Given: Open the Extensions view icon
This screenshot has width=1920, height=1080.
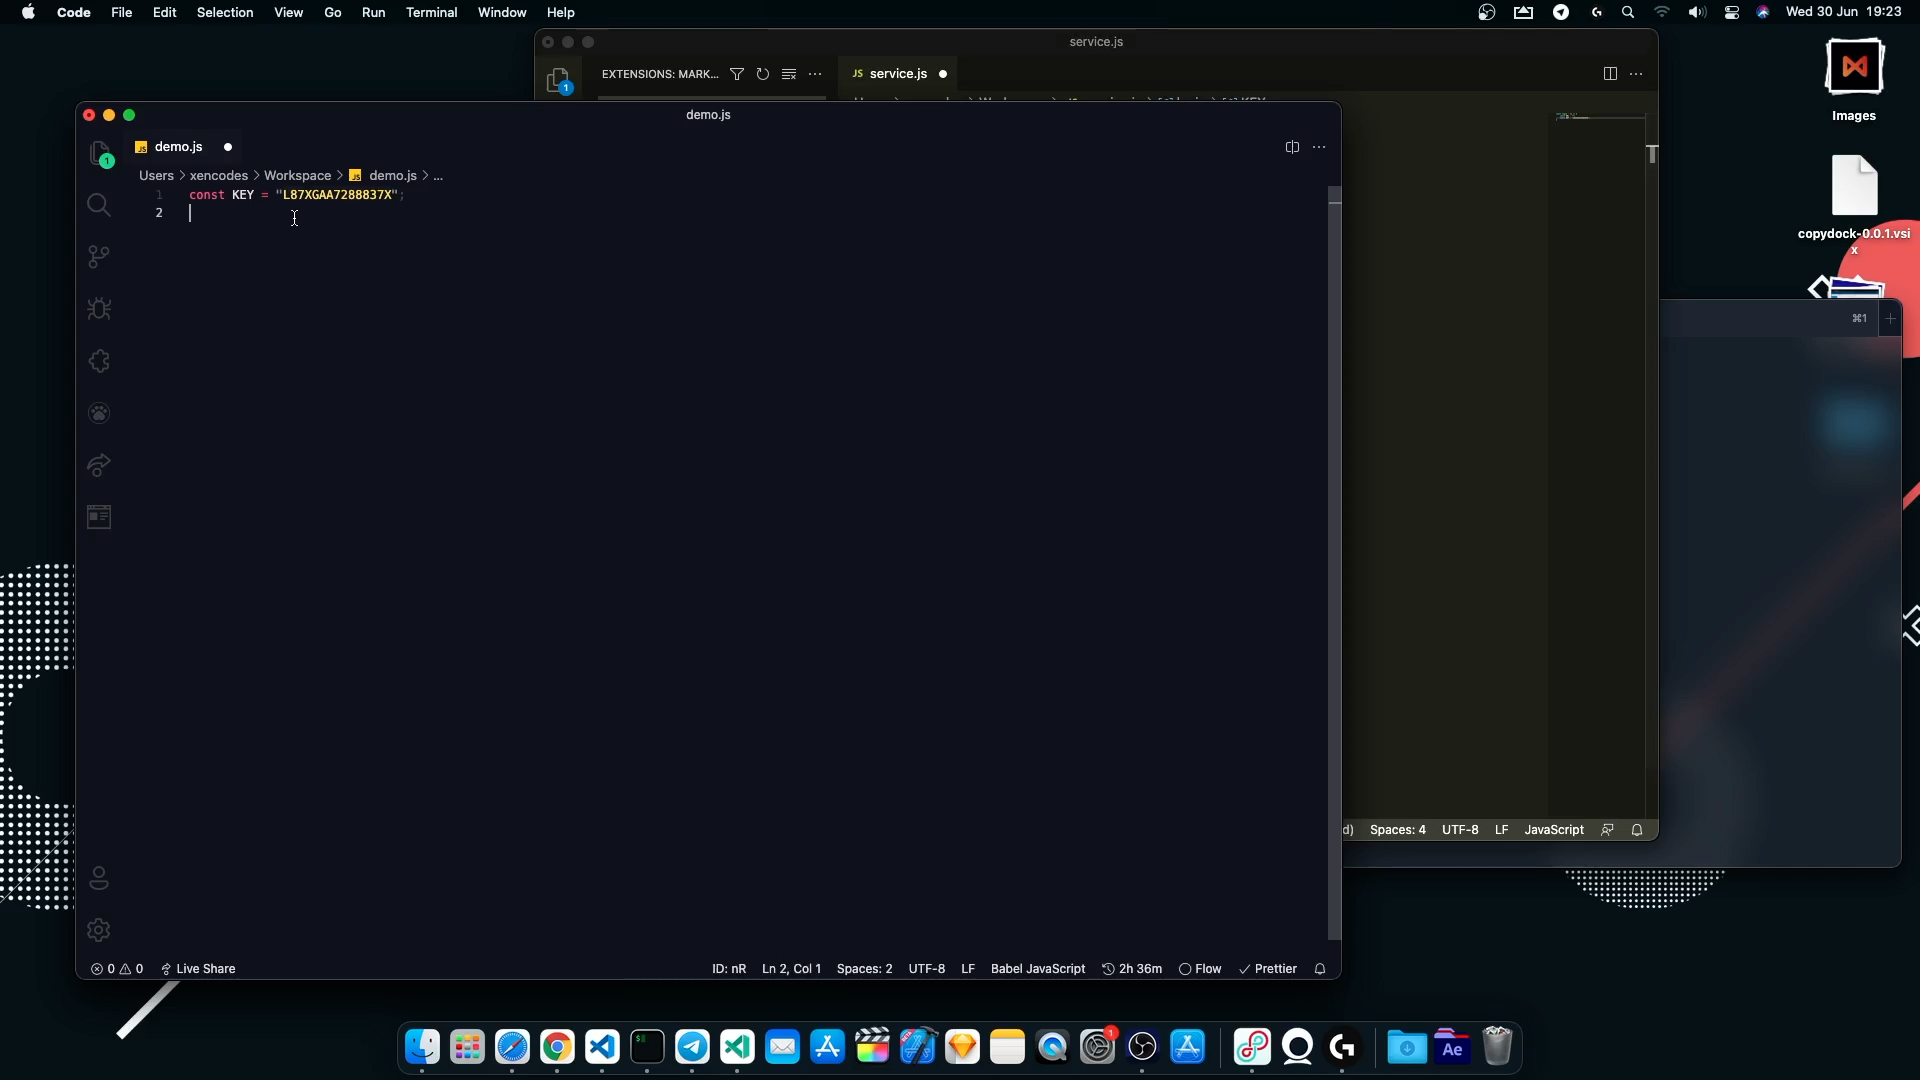Looking at the screenshot, I should 99,361.
